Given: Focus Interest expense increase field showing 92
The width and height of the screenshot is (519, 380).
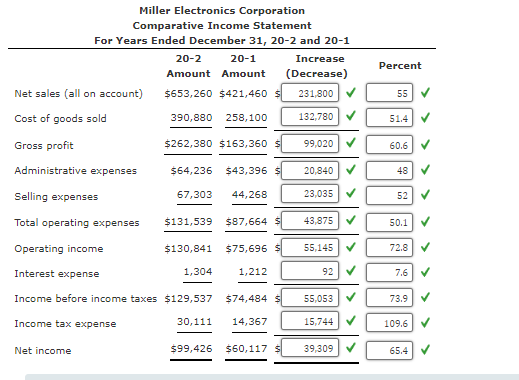Looking at the screenshot, I should pos(310,271).
